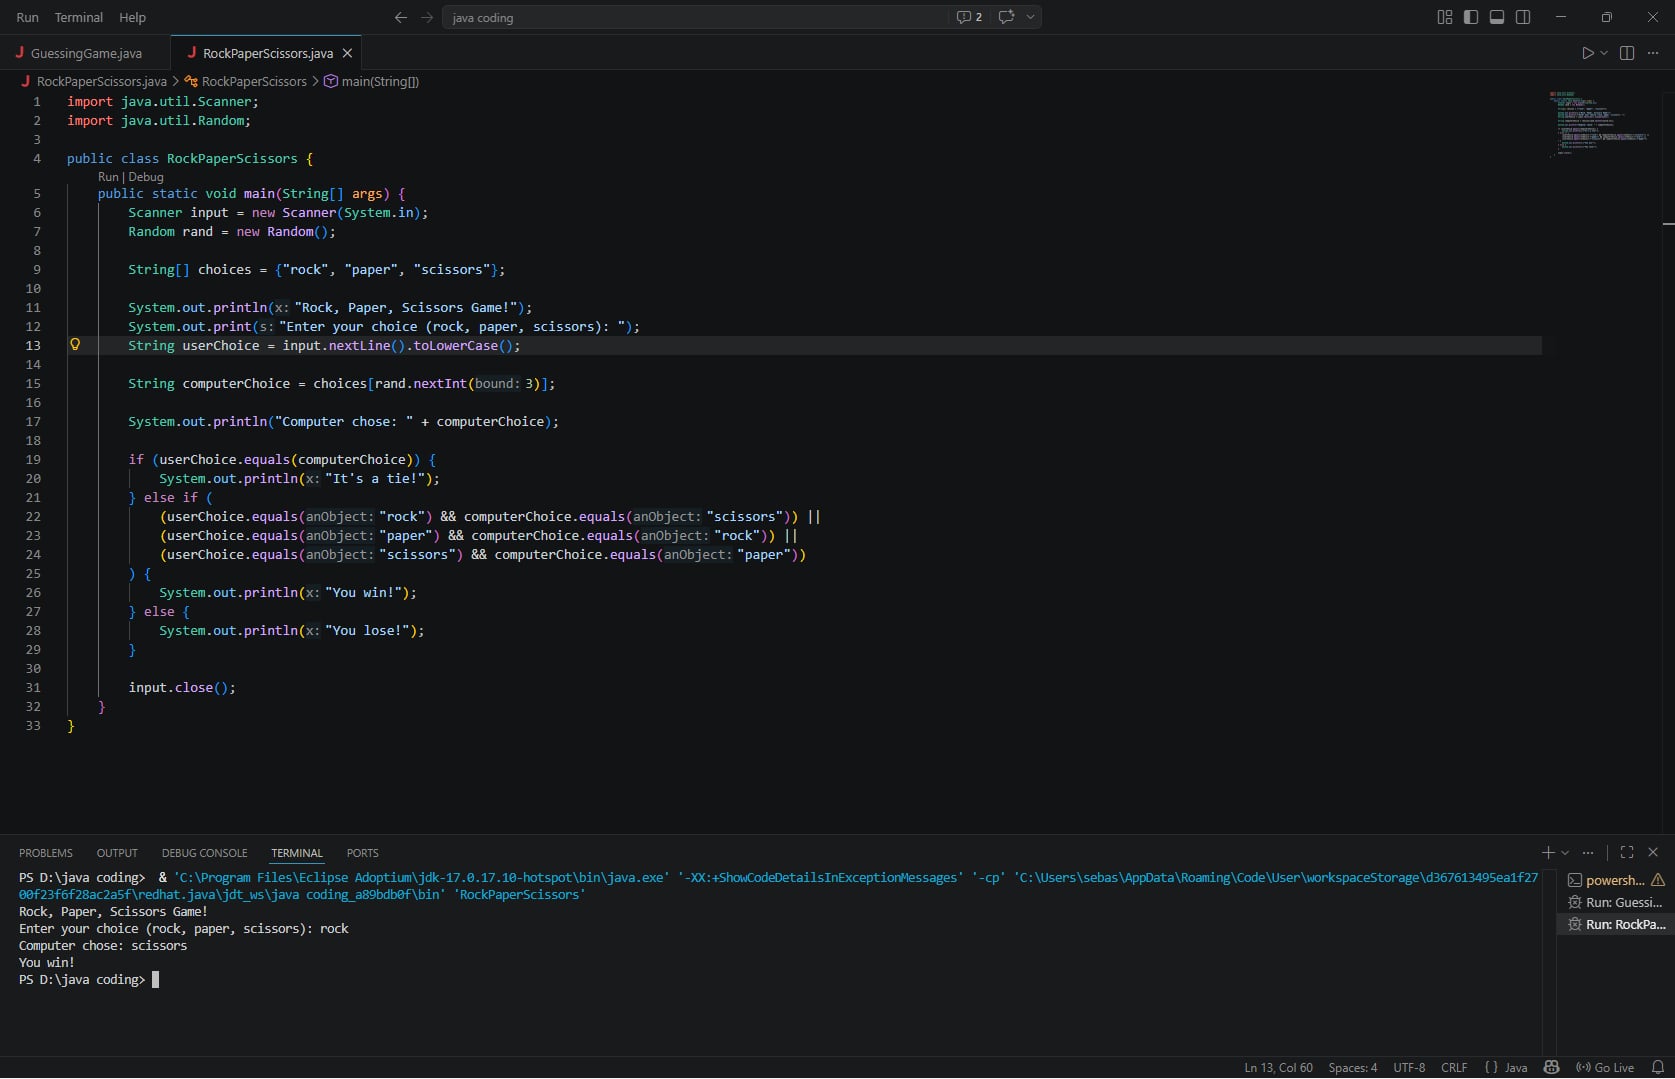
Task: Expand the chat dropdown beside the search bar
Action: coord(1030,17)
